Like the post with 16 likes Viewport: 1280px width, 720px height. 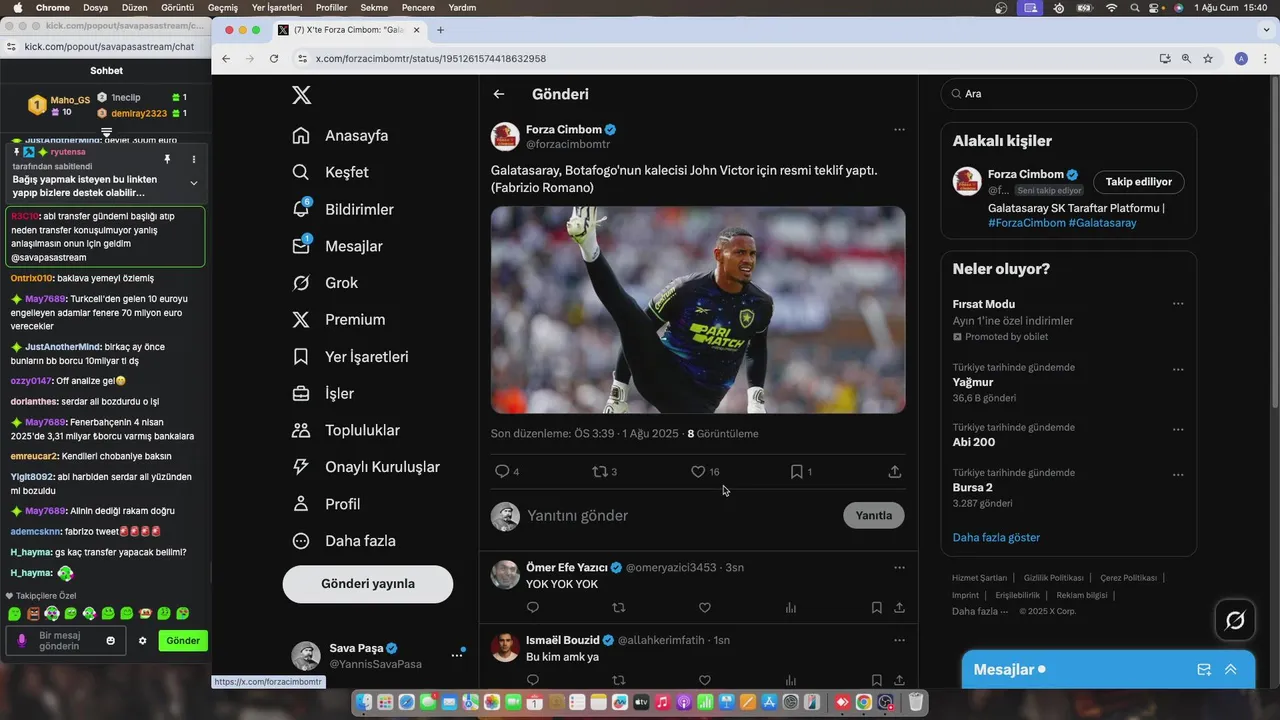[x=698, y=471]
